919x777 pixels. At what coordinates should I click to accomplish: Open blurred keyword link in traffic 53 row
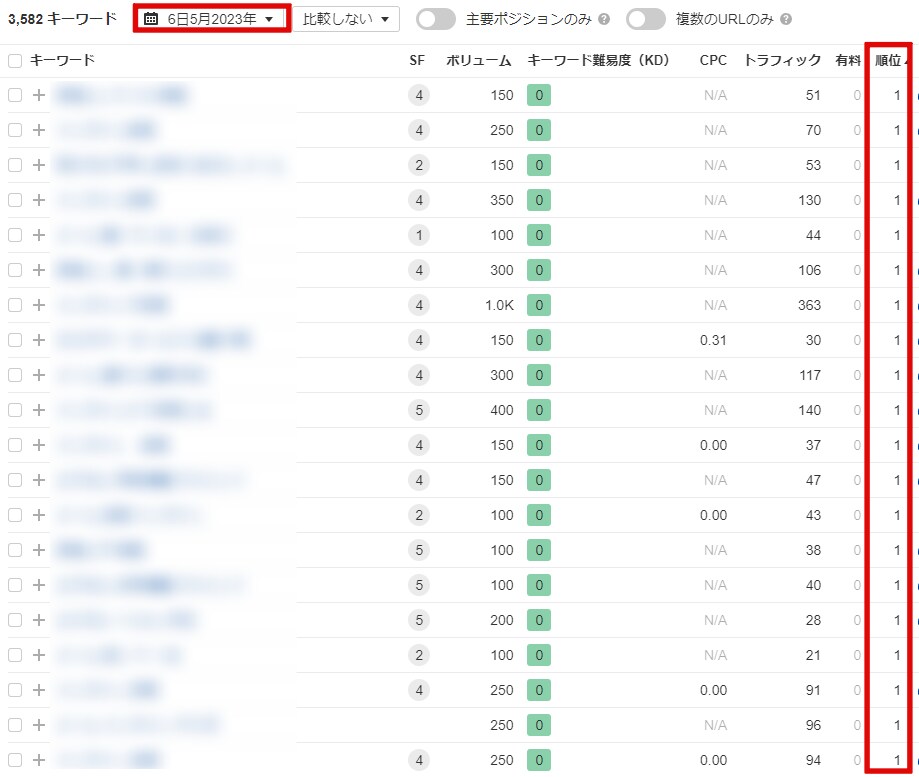pyautogui.click(x=171, y=165)
